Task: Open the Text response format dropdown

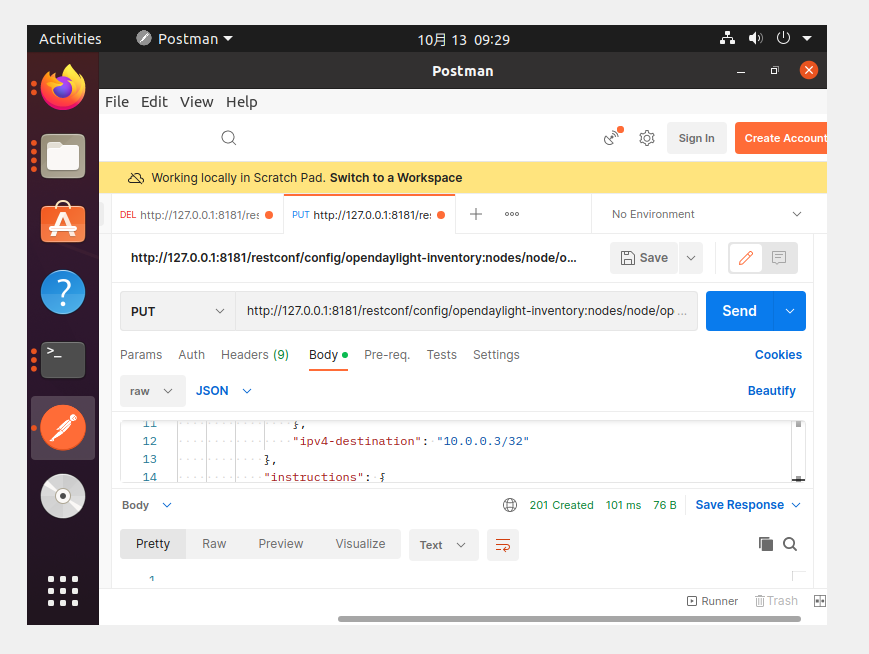Action: click(443, 545)
